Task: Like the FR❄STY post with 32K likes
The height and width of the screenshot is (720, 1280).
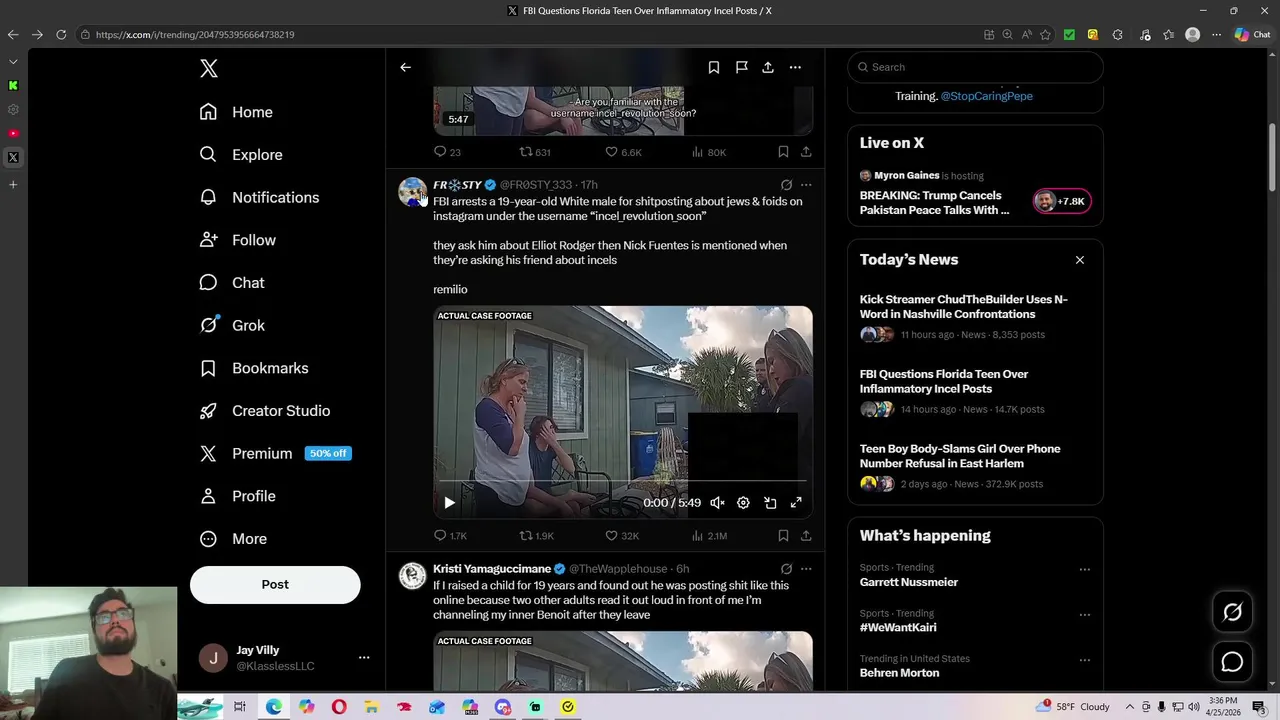Action: coord(622,536)
